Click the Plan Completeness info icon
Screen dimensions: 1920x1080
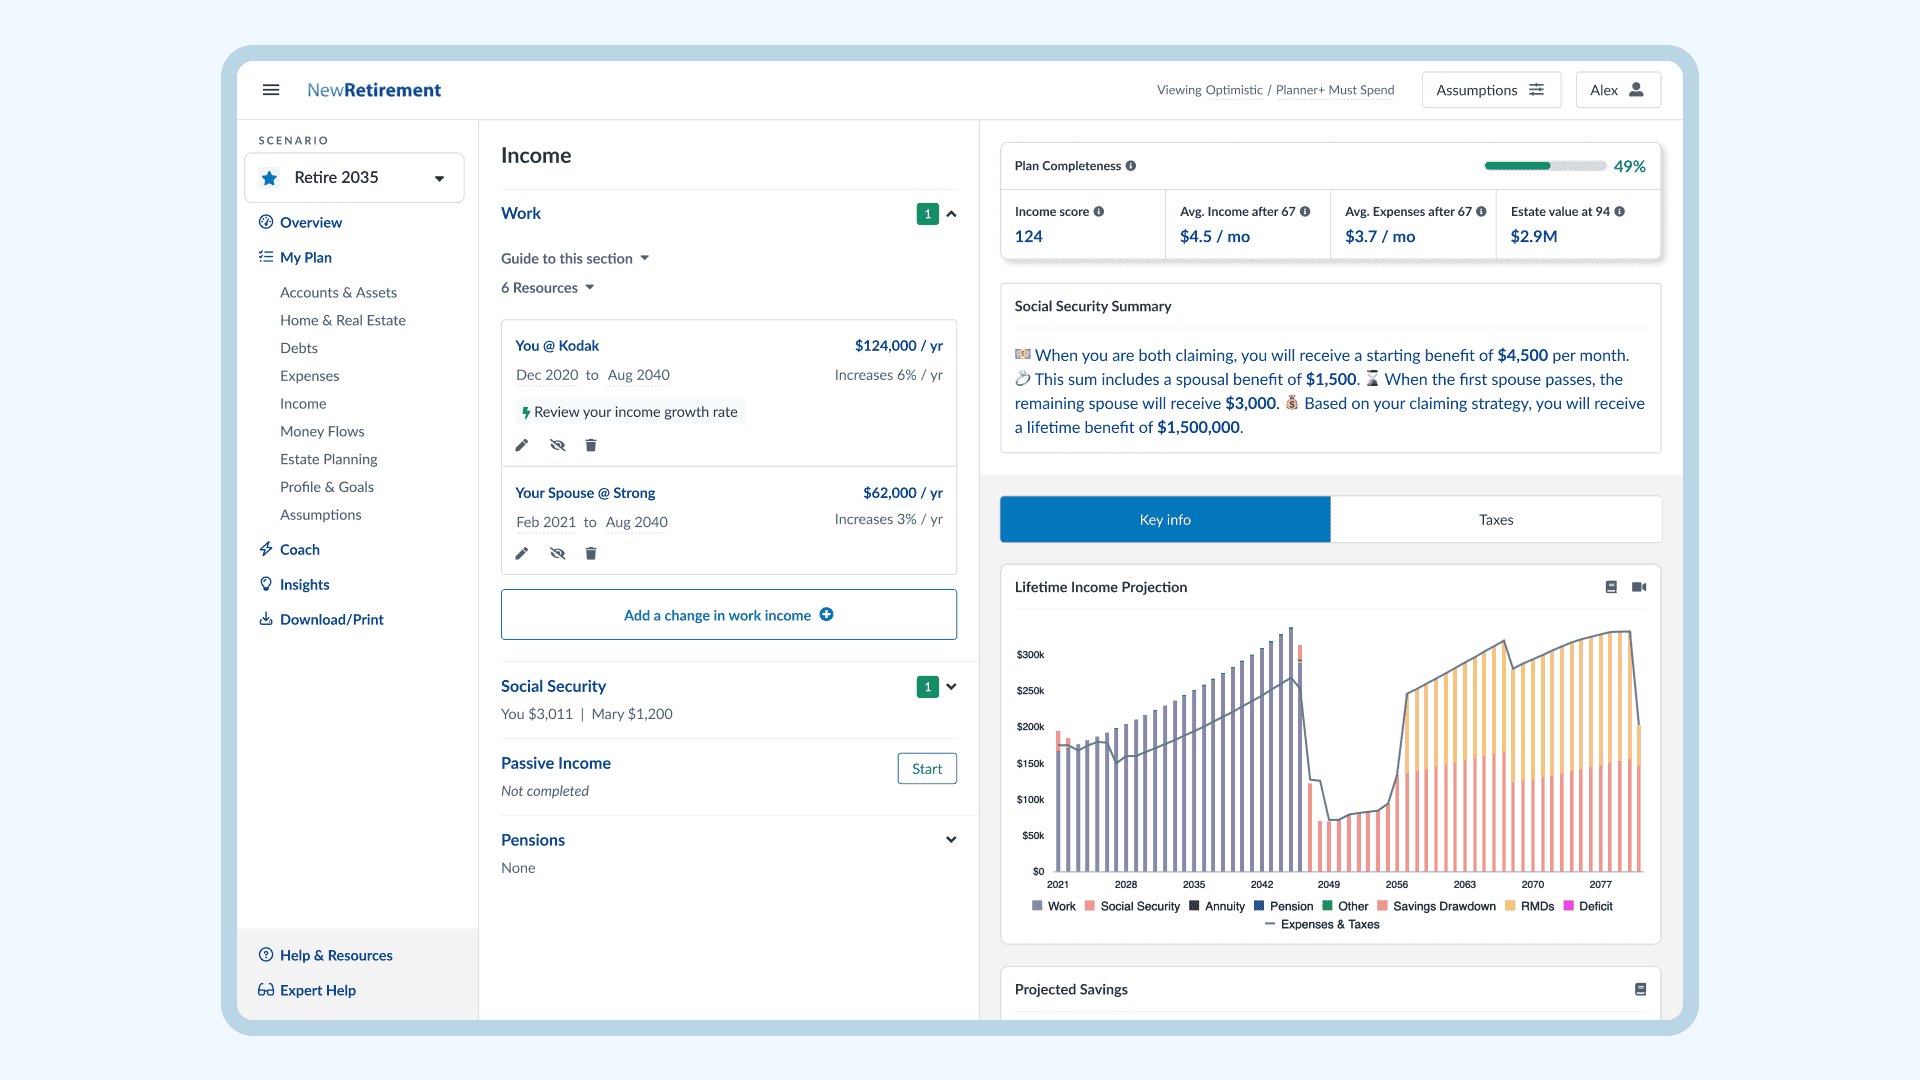pyautogui.click(x=1131, y=166)
